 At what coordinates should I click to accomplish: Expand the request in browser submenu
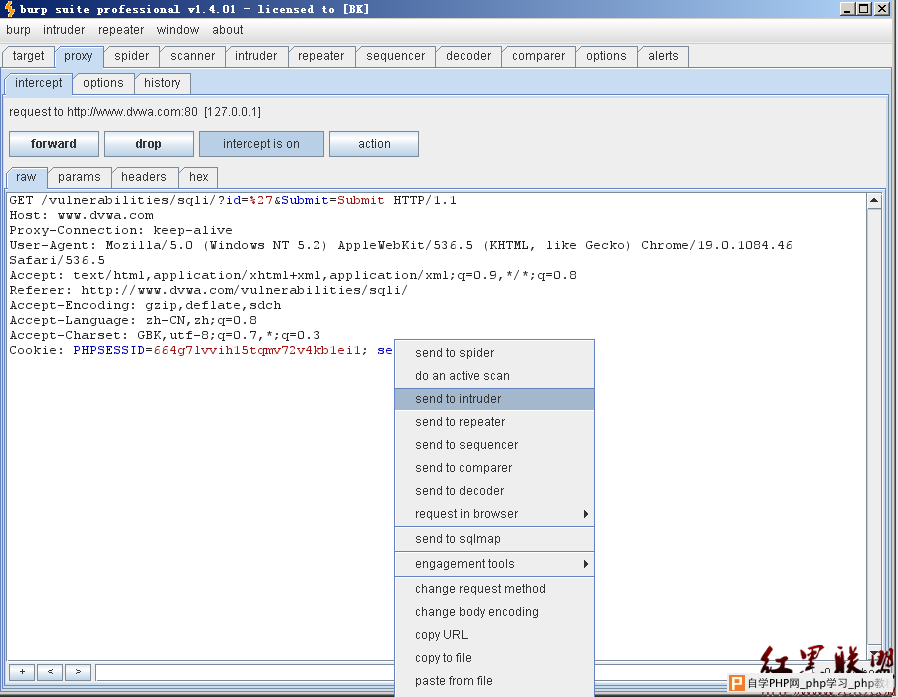point(494,514)
